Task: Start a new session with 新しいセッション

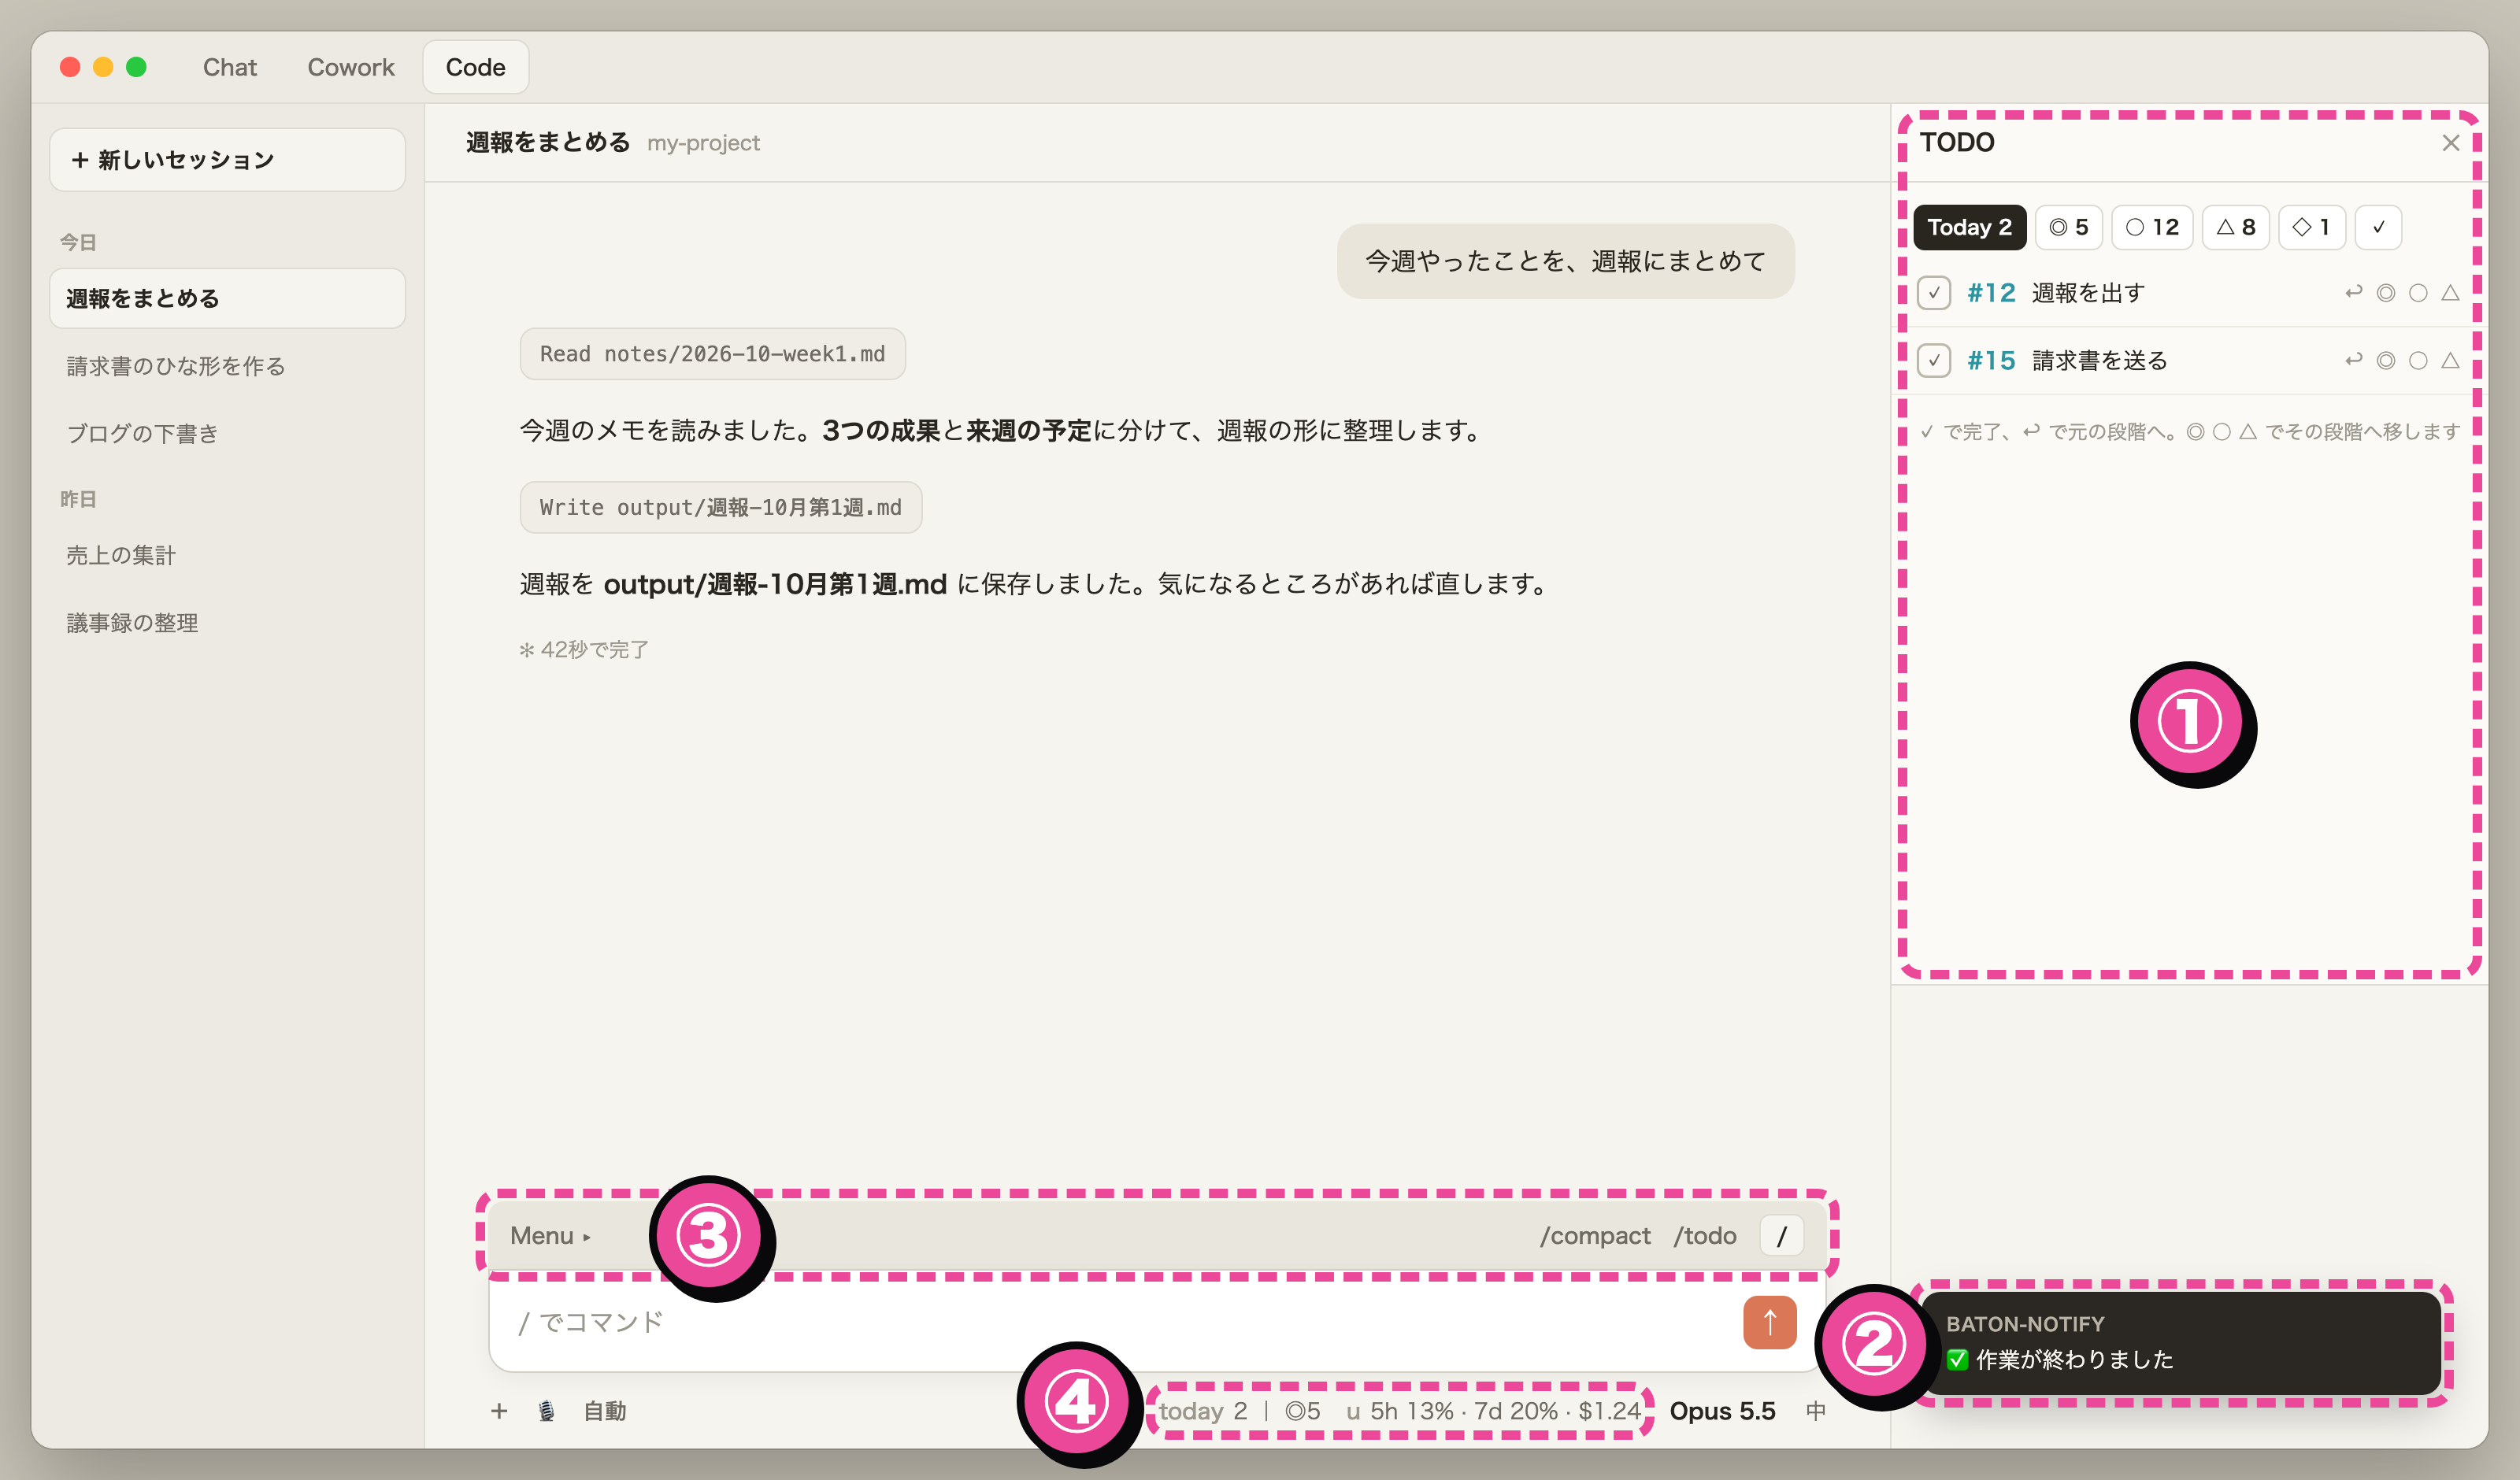Action: click(x=227, y=160)
